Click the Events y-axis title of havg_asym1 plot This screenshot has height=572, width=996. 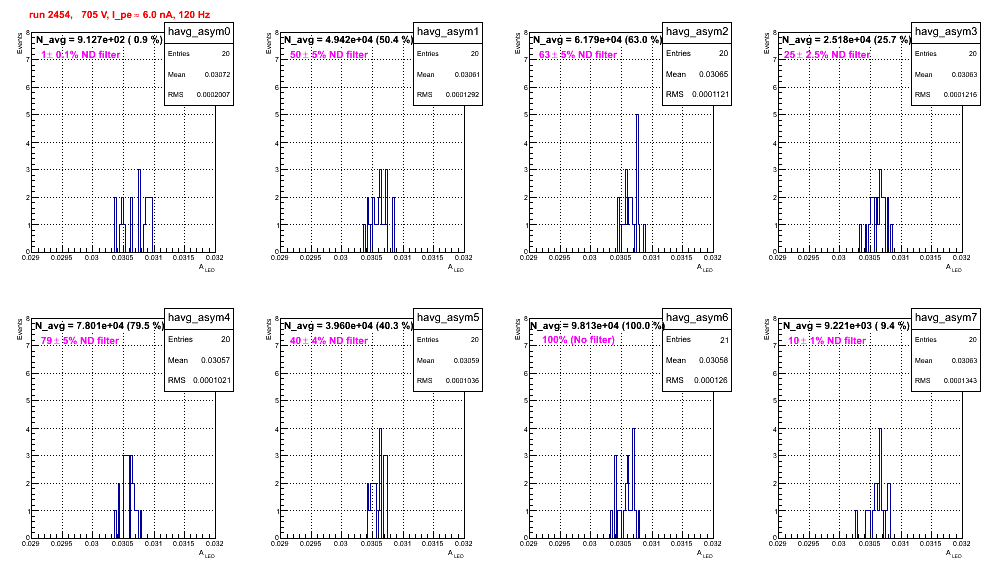tap(268, 44)
